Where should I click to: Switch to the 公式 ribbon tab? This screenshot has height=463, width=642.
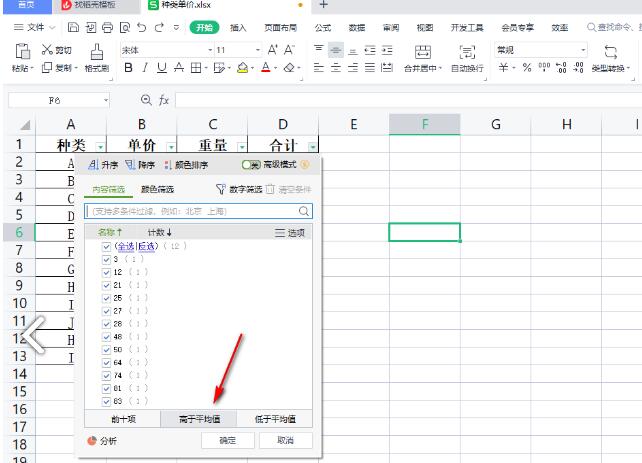point(323,27)
